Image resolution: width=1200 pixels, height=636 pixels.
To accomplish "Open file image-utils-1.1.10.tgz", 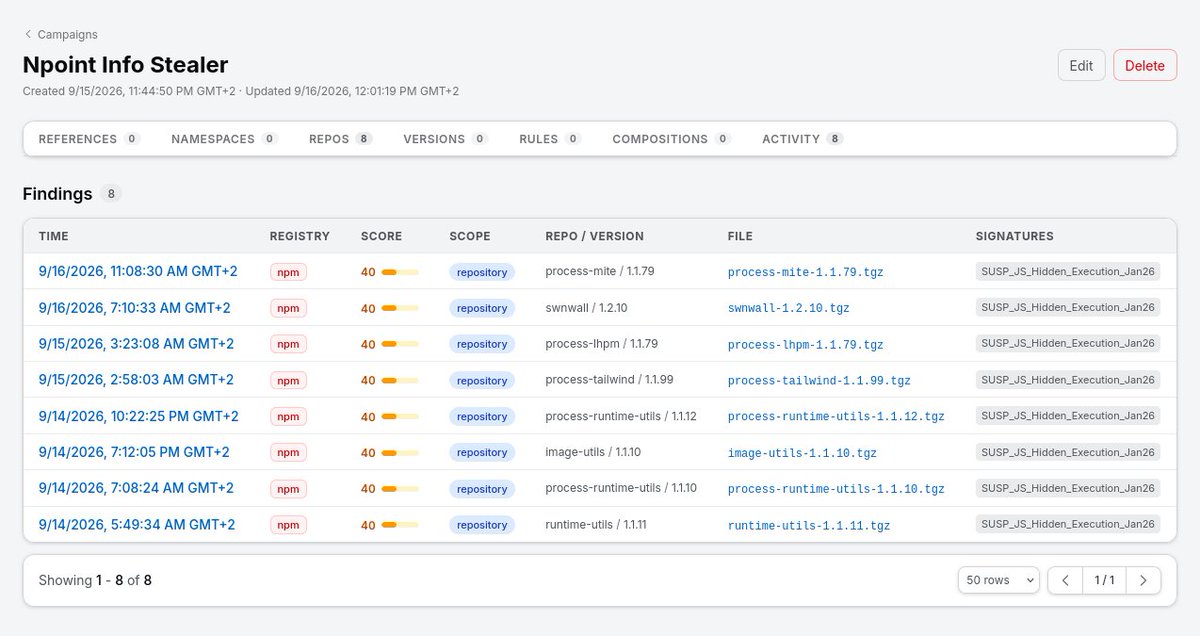I will 802,453.
